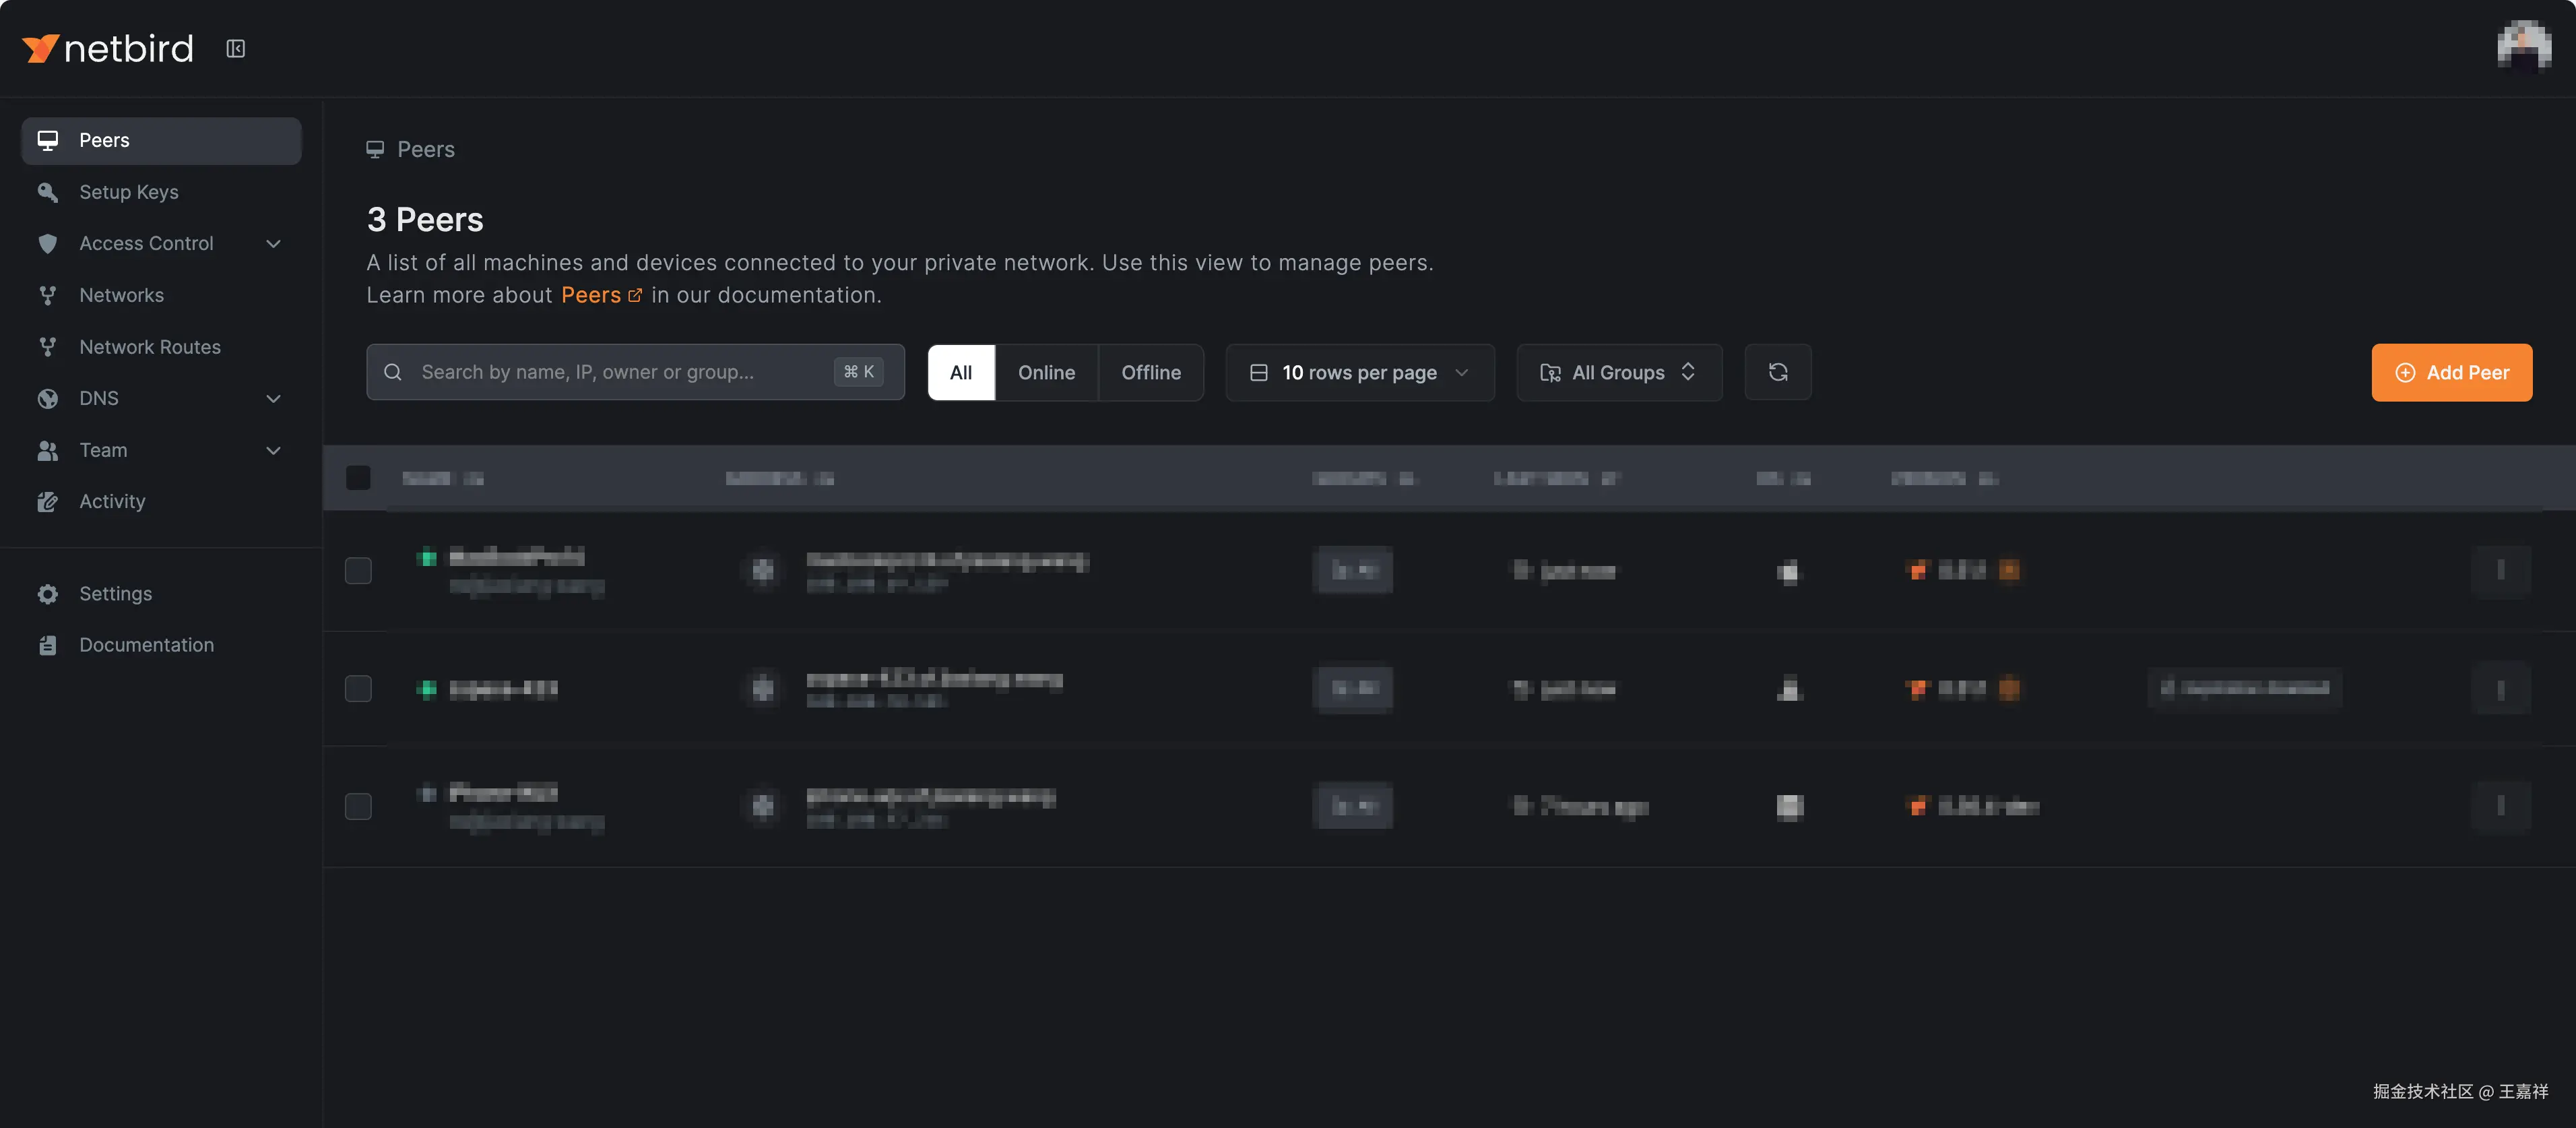Open the All Groups filter dropdown

1618,372
